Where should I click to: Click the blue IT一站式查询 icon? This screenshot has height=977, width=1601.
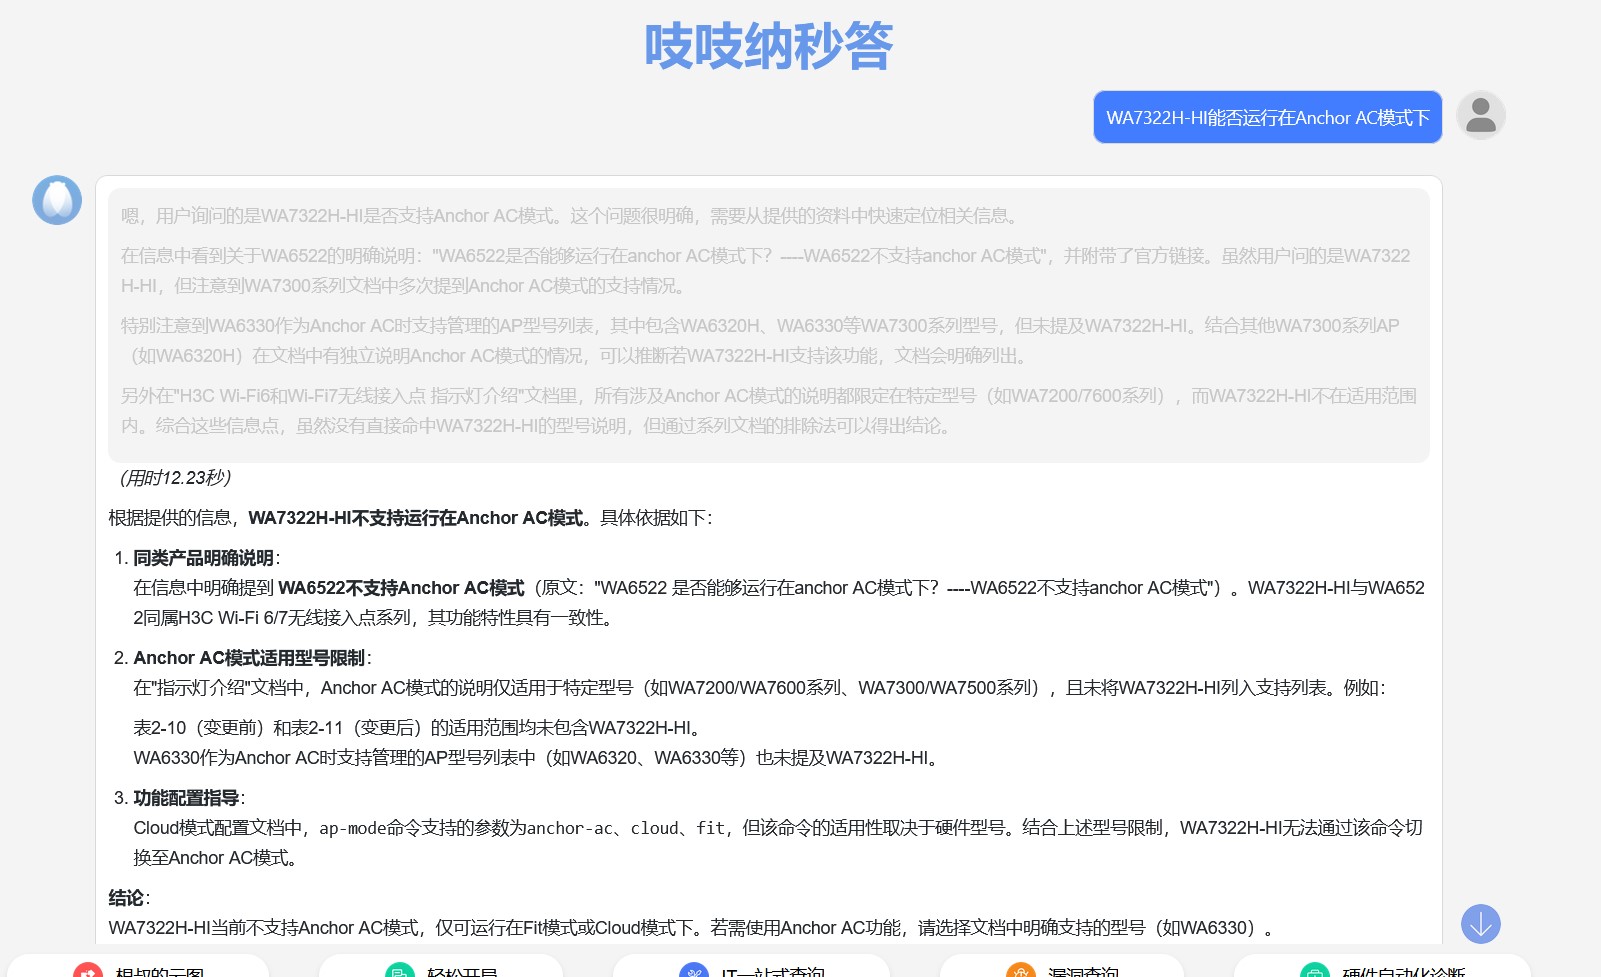[x=693, y=971]
